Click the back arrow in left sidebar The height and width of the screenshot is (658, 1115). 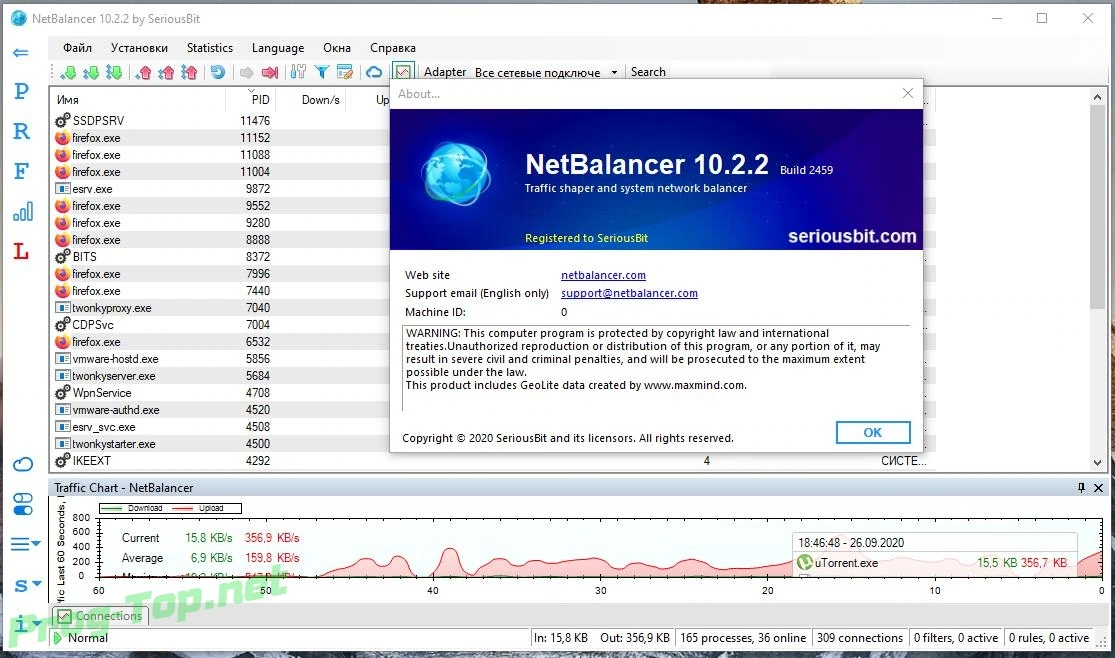21,53
